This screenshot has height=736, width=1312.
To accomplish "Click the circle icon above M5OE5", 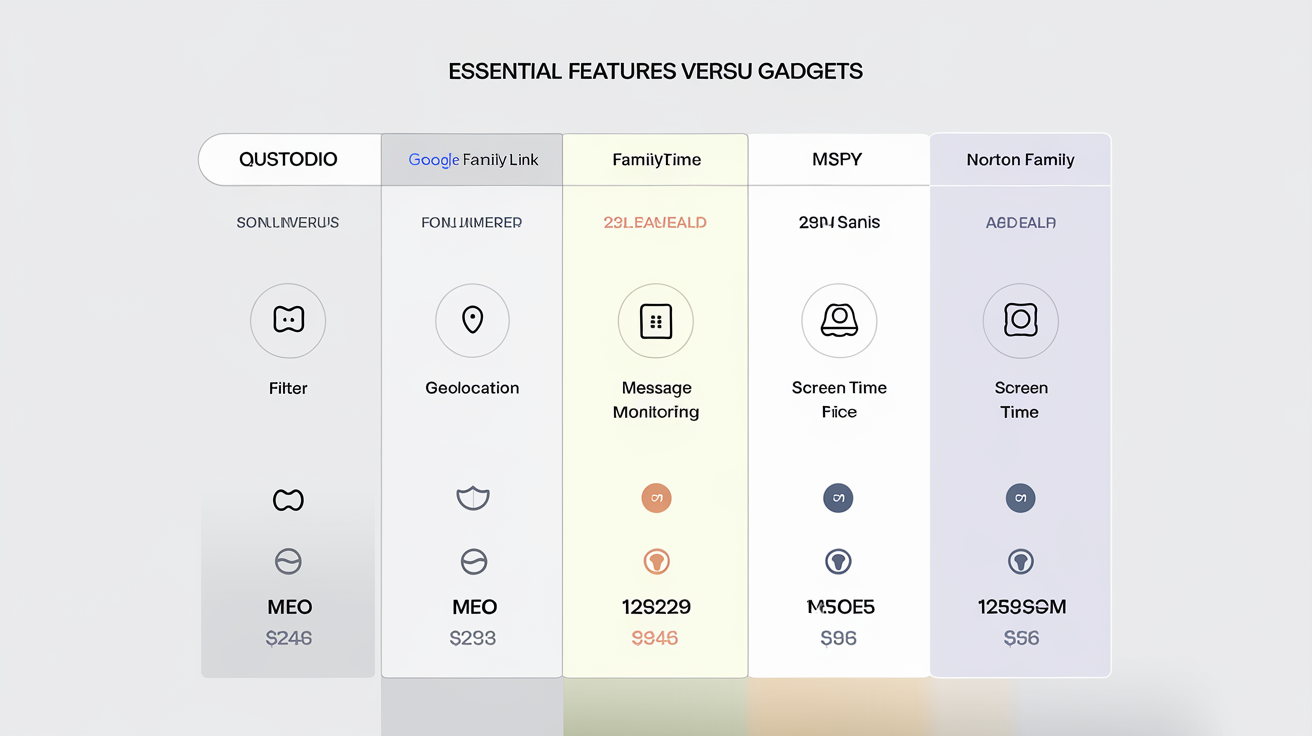I will [x=838, y=562].
